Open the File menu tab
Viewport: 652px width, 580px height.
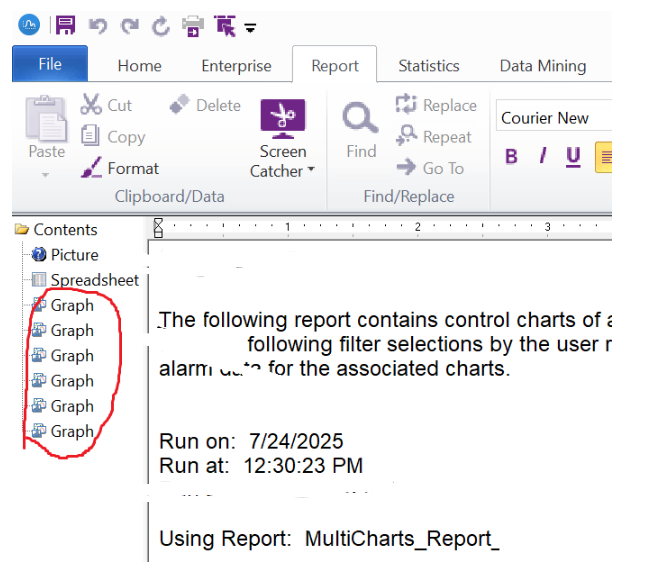(49, 65)
